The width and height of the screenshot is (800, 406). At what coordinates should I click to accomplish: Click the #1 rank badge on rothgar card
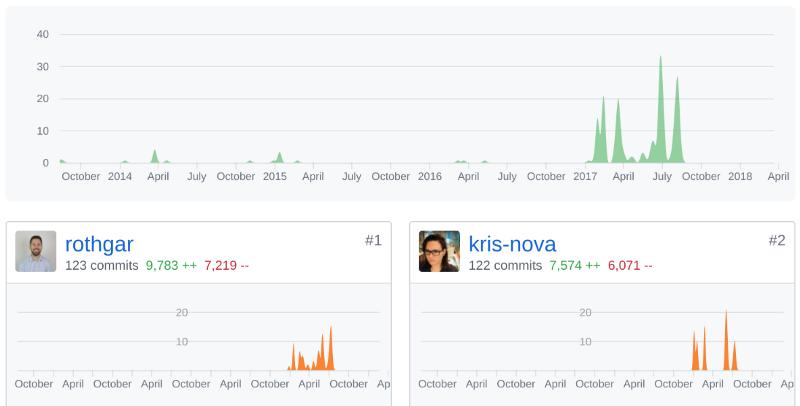373,240
